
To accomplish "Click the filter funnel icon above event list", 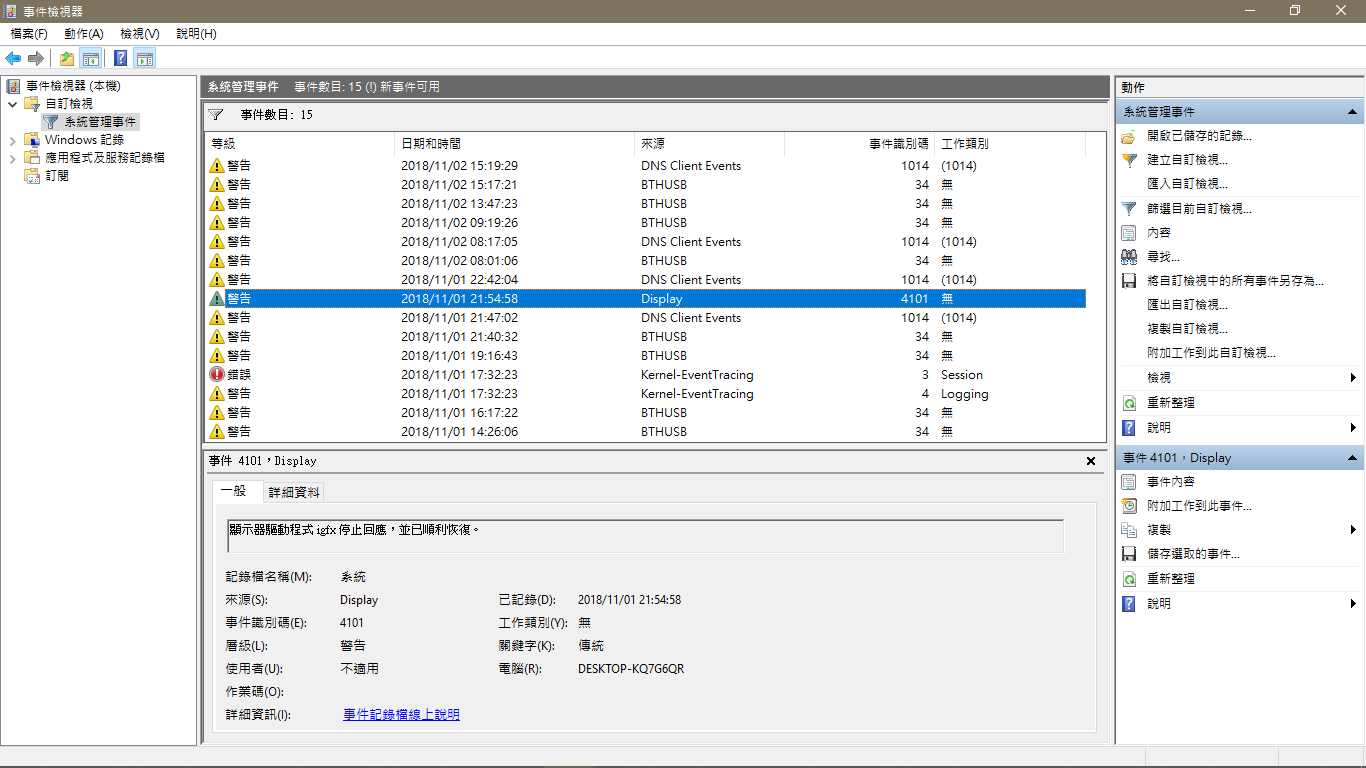I will (215, 114).
